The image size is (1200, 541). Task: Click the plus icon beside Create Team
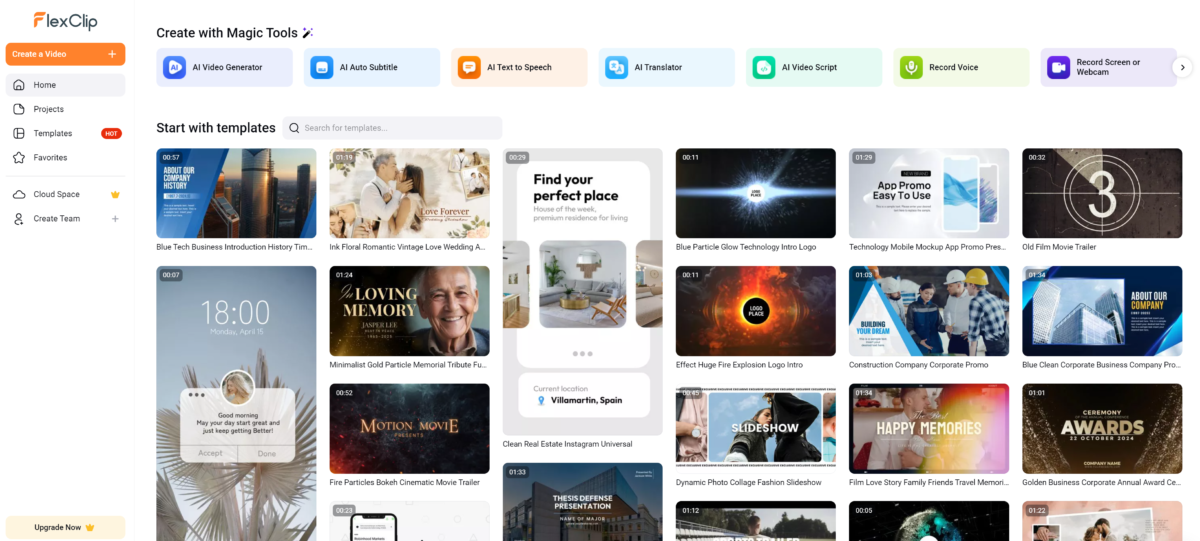(115, 219)
